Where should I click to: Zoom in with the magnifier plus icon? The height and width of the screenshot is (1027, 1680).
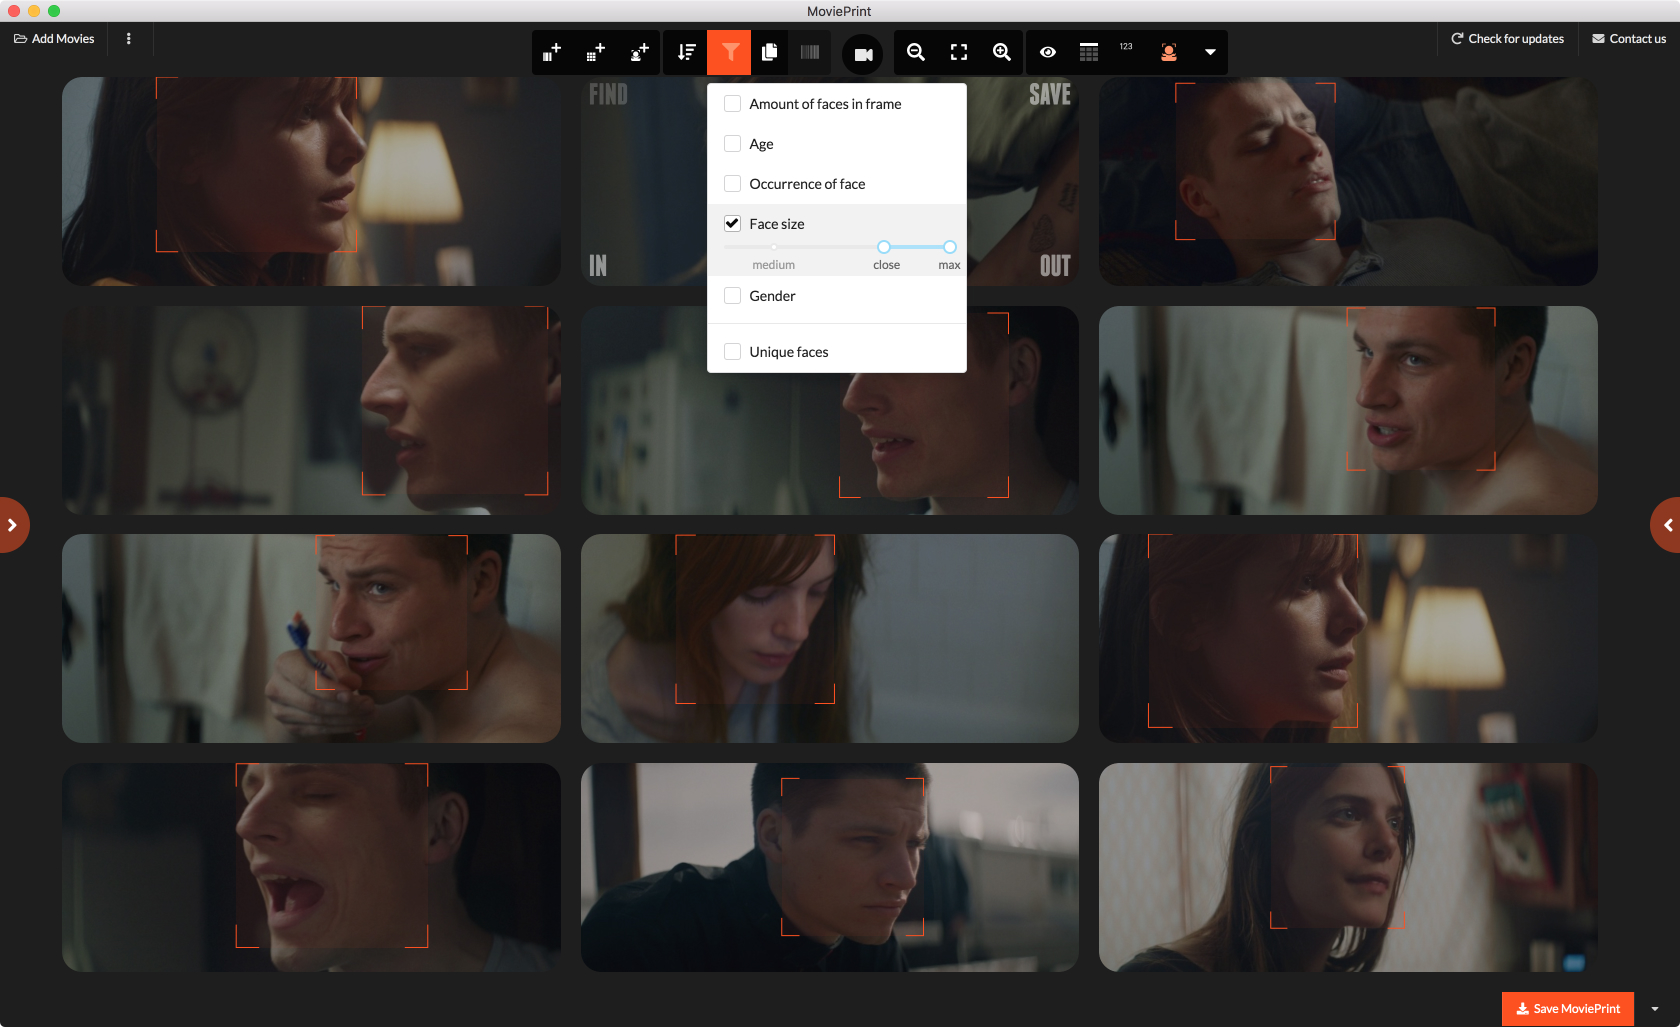(1001, 52)
